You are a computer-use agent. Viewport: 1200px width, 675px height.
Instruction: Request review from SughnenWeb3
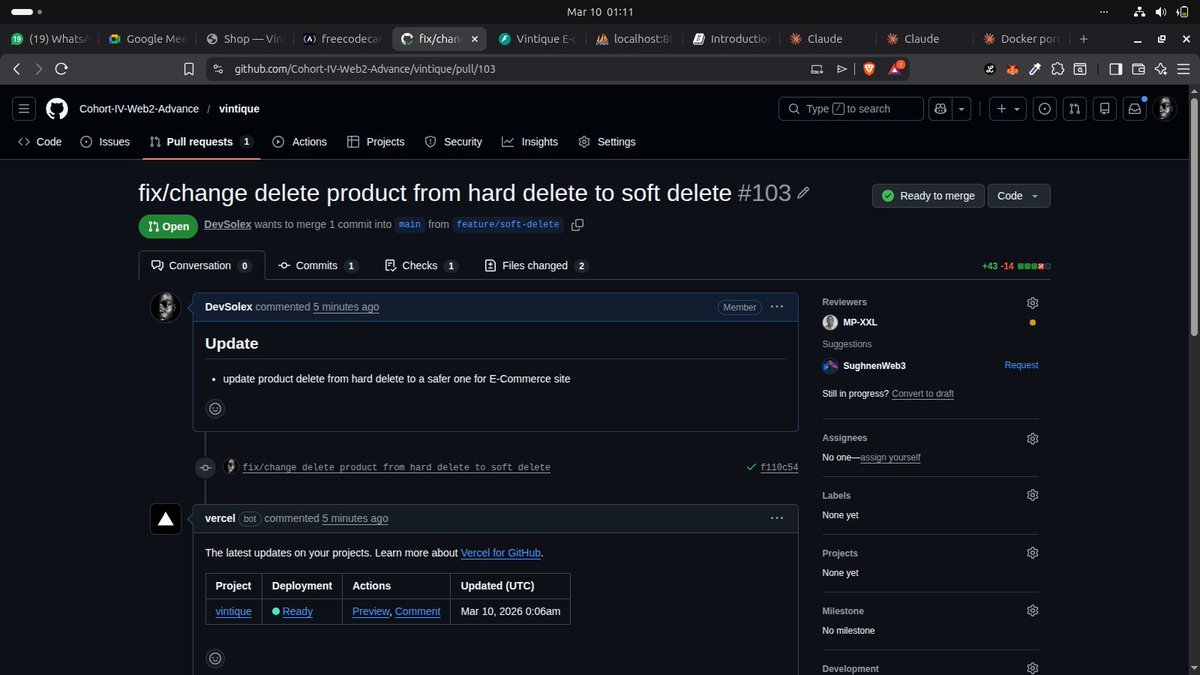[x=1021, y=366]
